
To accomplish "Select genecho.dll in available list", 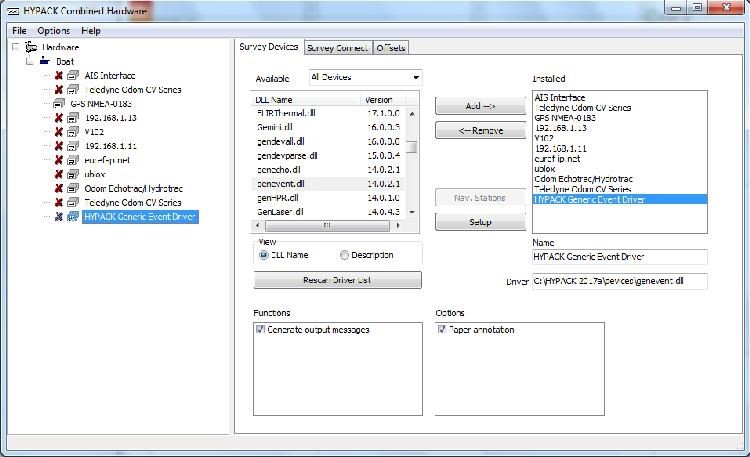I will coord(328,169).
